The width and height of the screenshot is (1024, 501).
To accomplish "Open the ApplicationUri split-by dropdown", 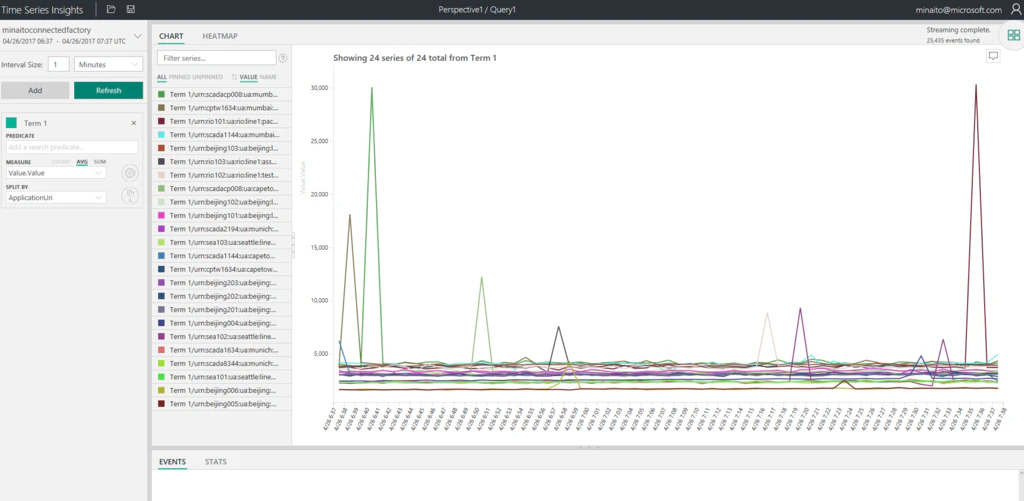I will click(x=56, y=197).
